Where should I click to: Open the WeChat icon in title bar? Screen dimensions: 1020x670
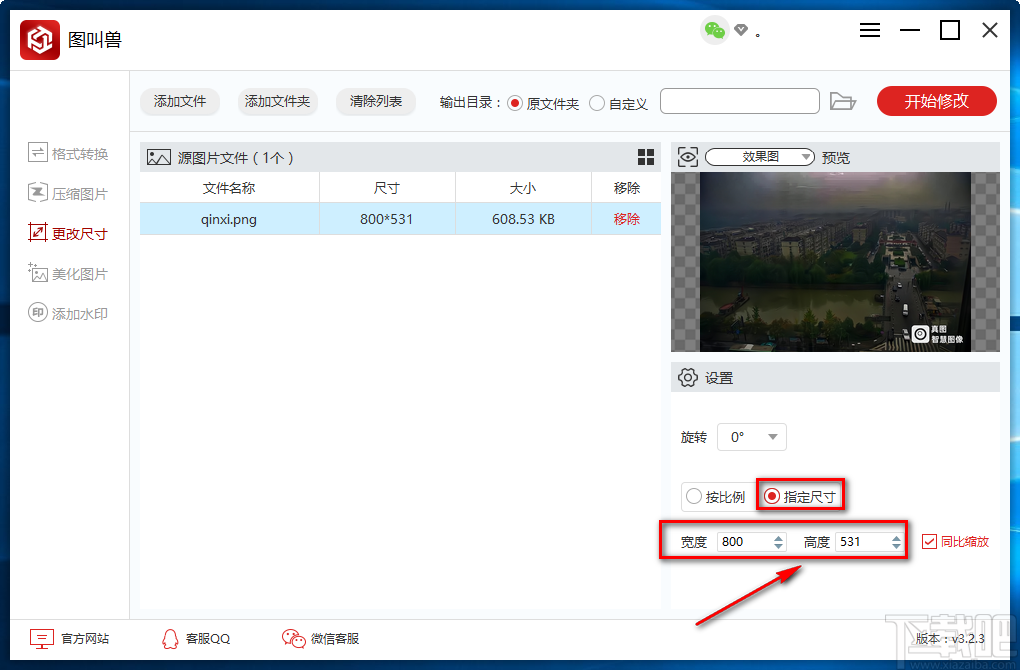714,30
